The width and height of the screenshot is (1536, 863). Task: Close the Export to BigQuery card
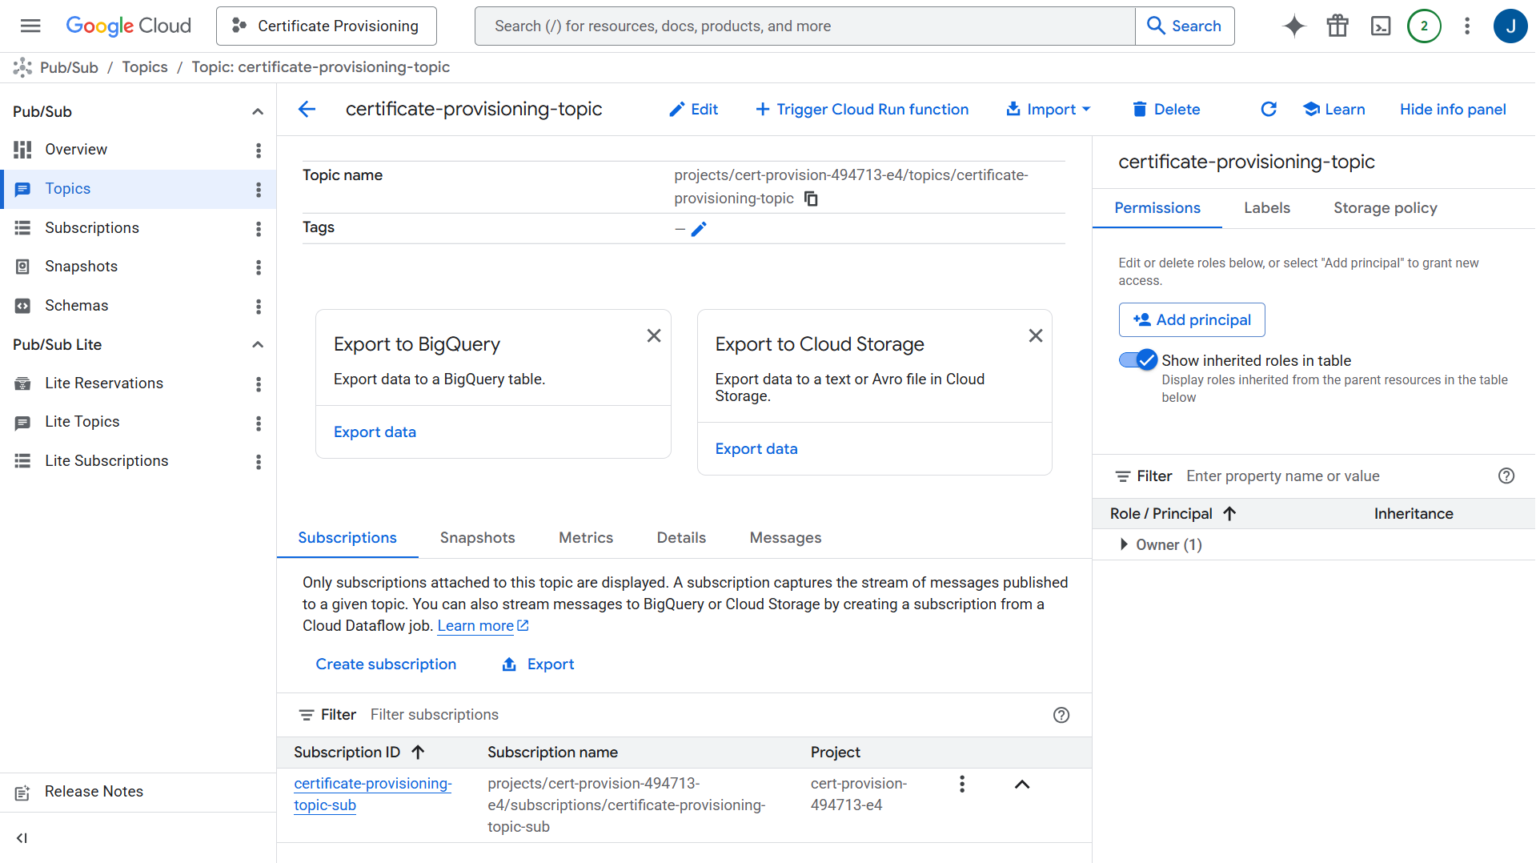pyautogui.click(x=654, y=336)
